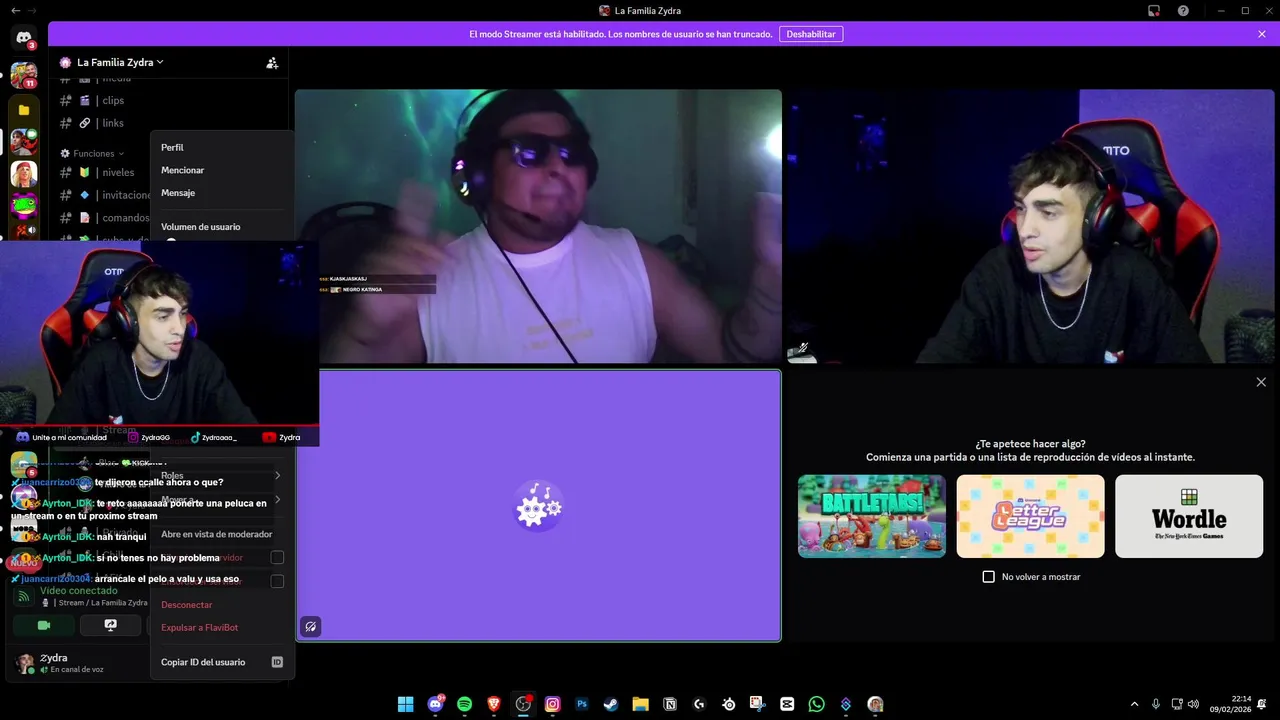Image resolution: width=1280 pixels, height=720 pixels.
Task: Show hidden system tray icons chevron
Action: 1134,704
